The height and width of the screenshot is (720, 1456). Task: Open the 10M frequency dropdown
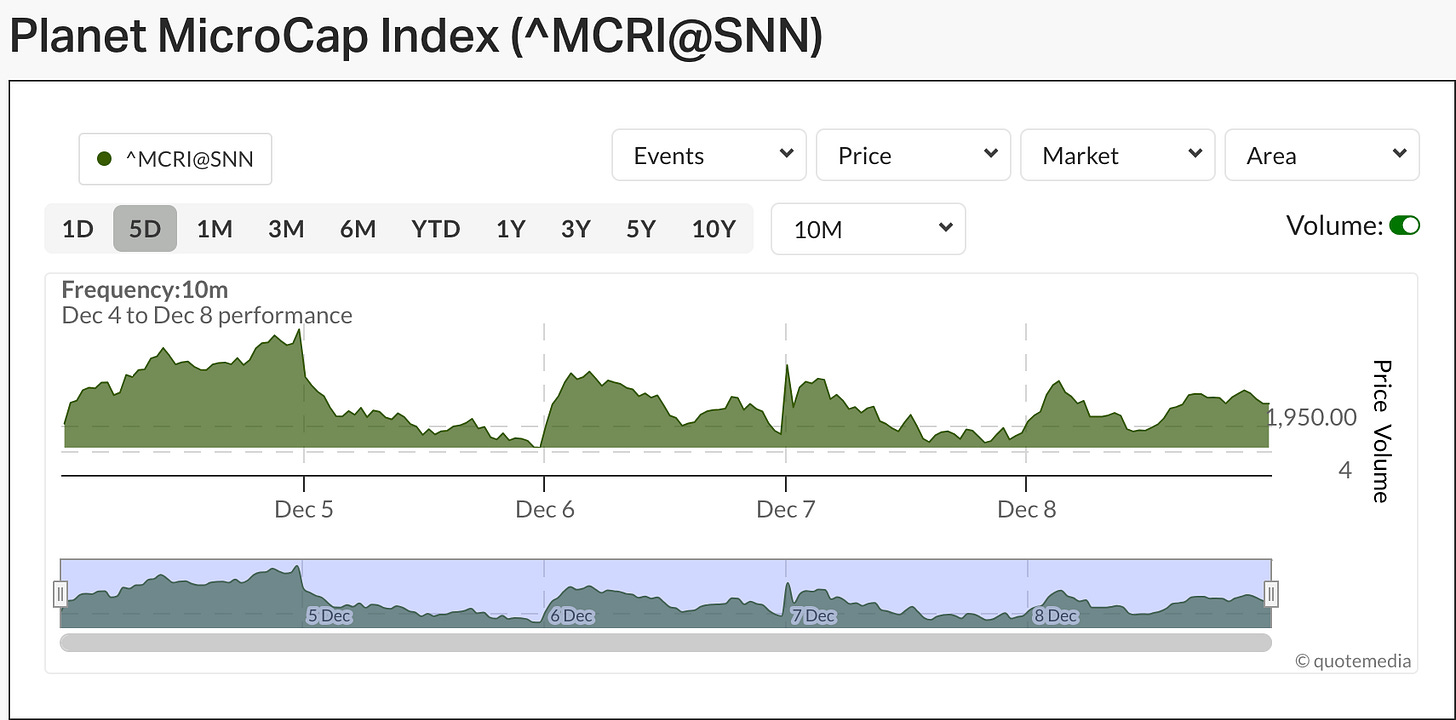(x=868, y=229)
